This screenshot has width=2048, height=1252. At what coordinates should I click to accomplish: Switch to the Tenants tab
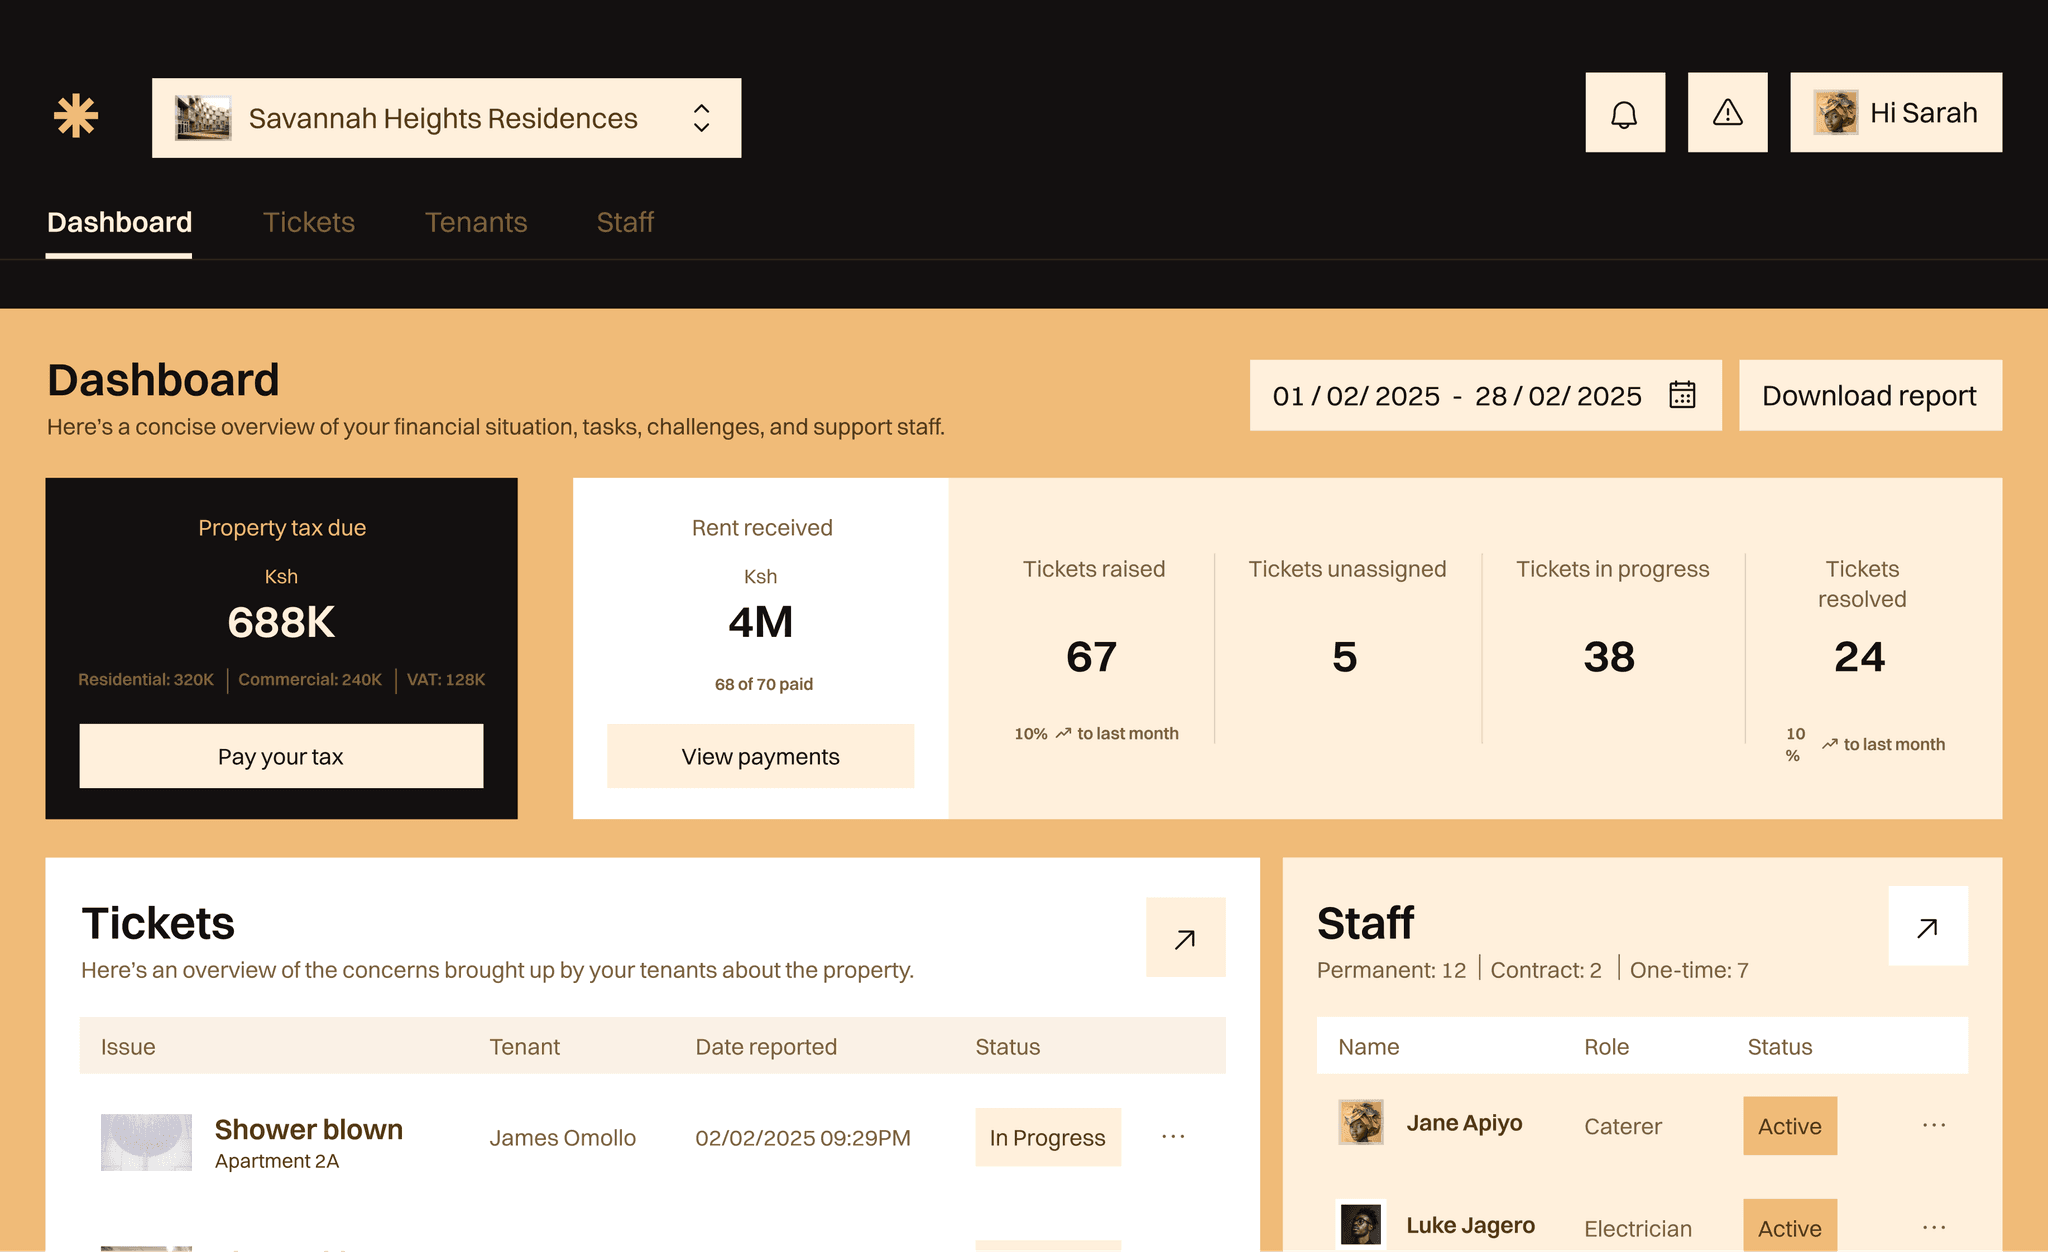(475, 222)
